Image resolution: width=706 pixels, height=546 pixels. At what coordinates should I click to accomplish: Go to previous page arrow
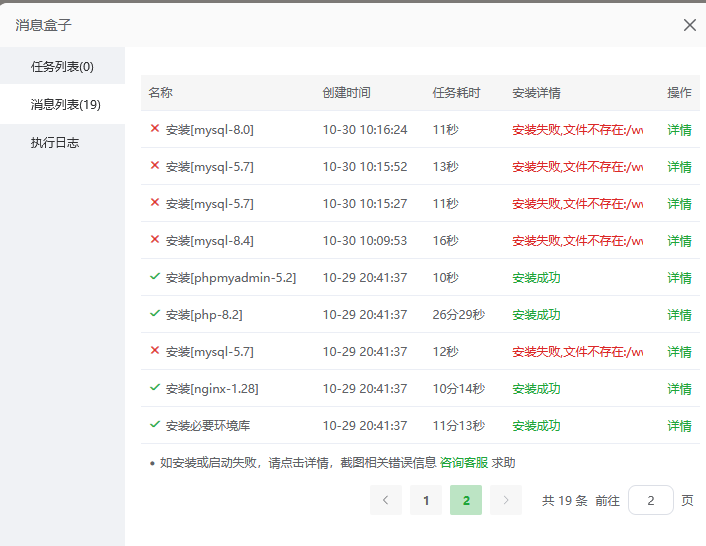coord(385,500)
